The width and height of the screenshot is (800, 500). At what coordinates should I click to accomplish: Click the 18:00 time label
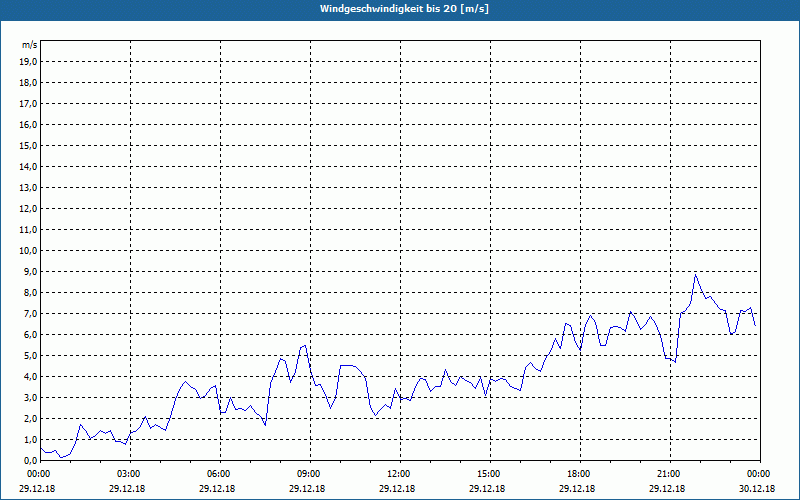click(581, 474)
